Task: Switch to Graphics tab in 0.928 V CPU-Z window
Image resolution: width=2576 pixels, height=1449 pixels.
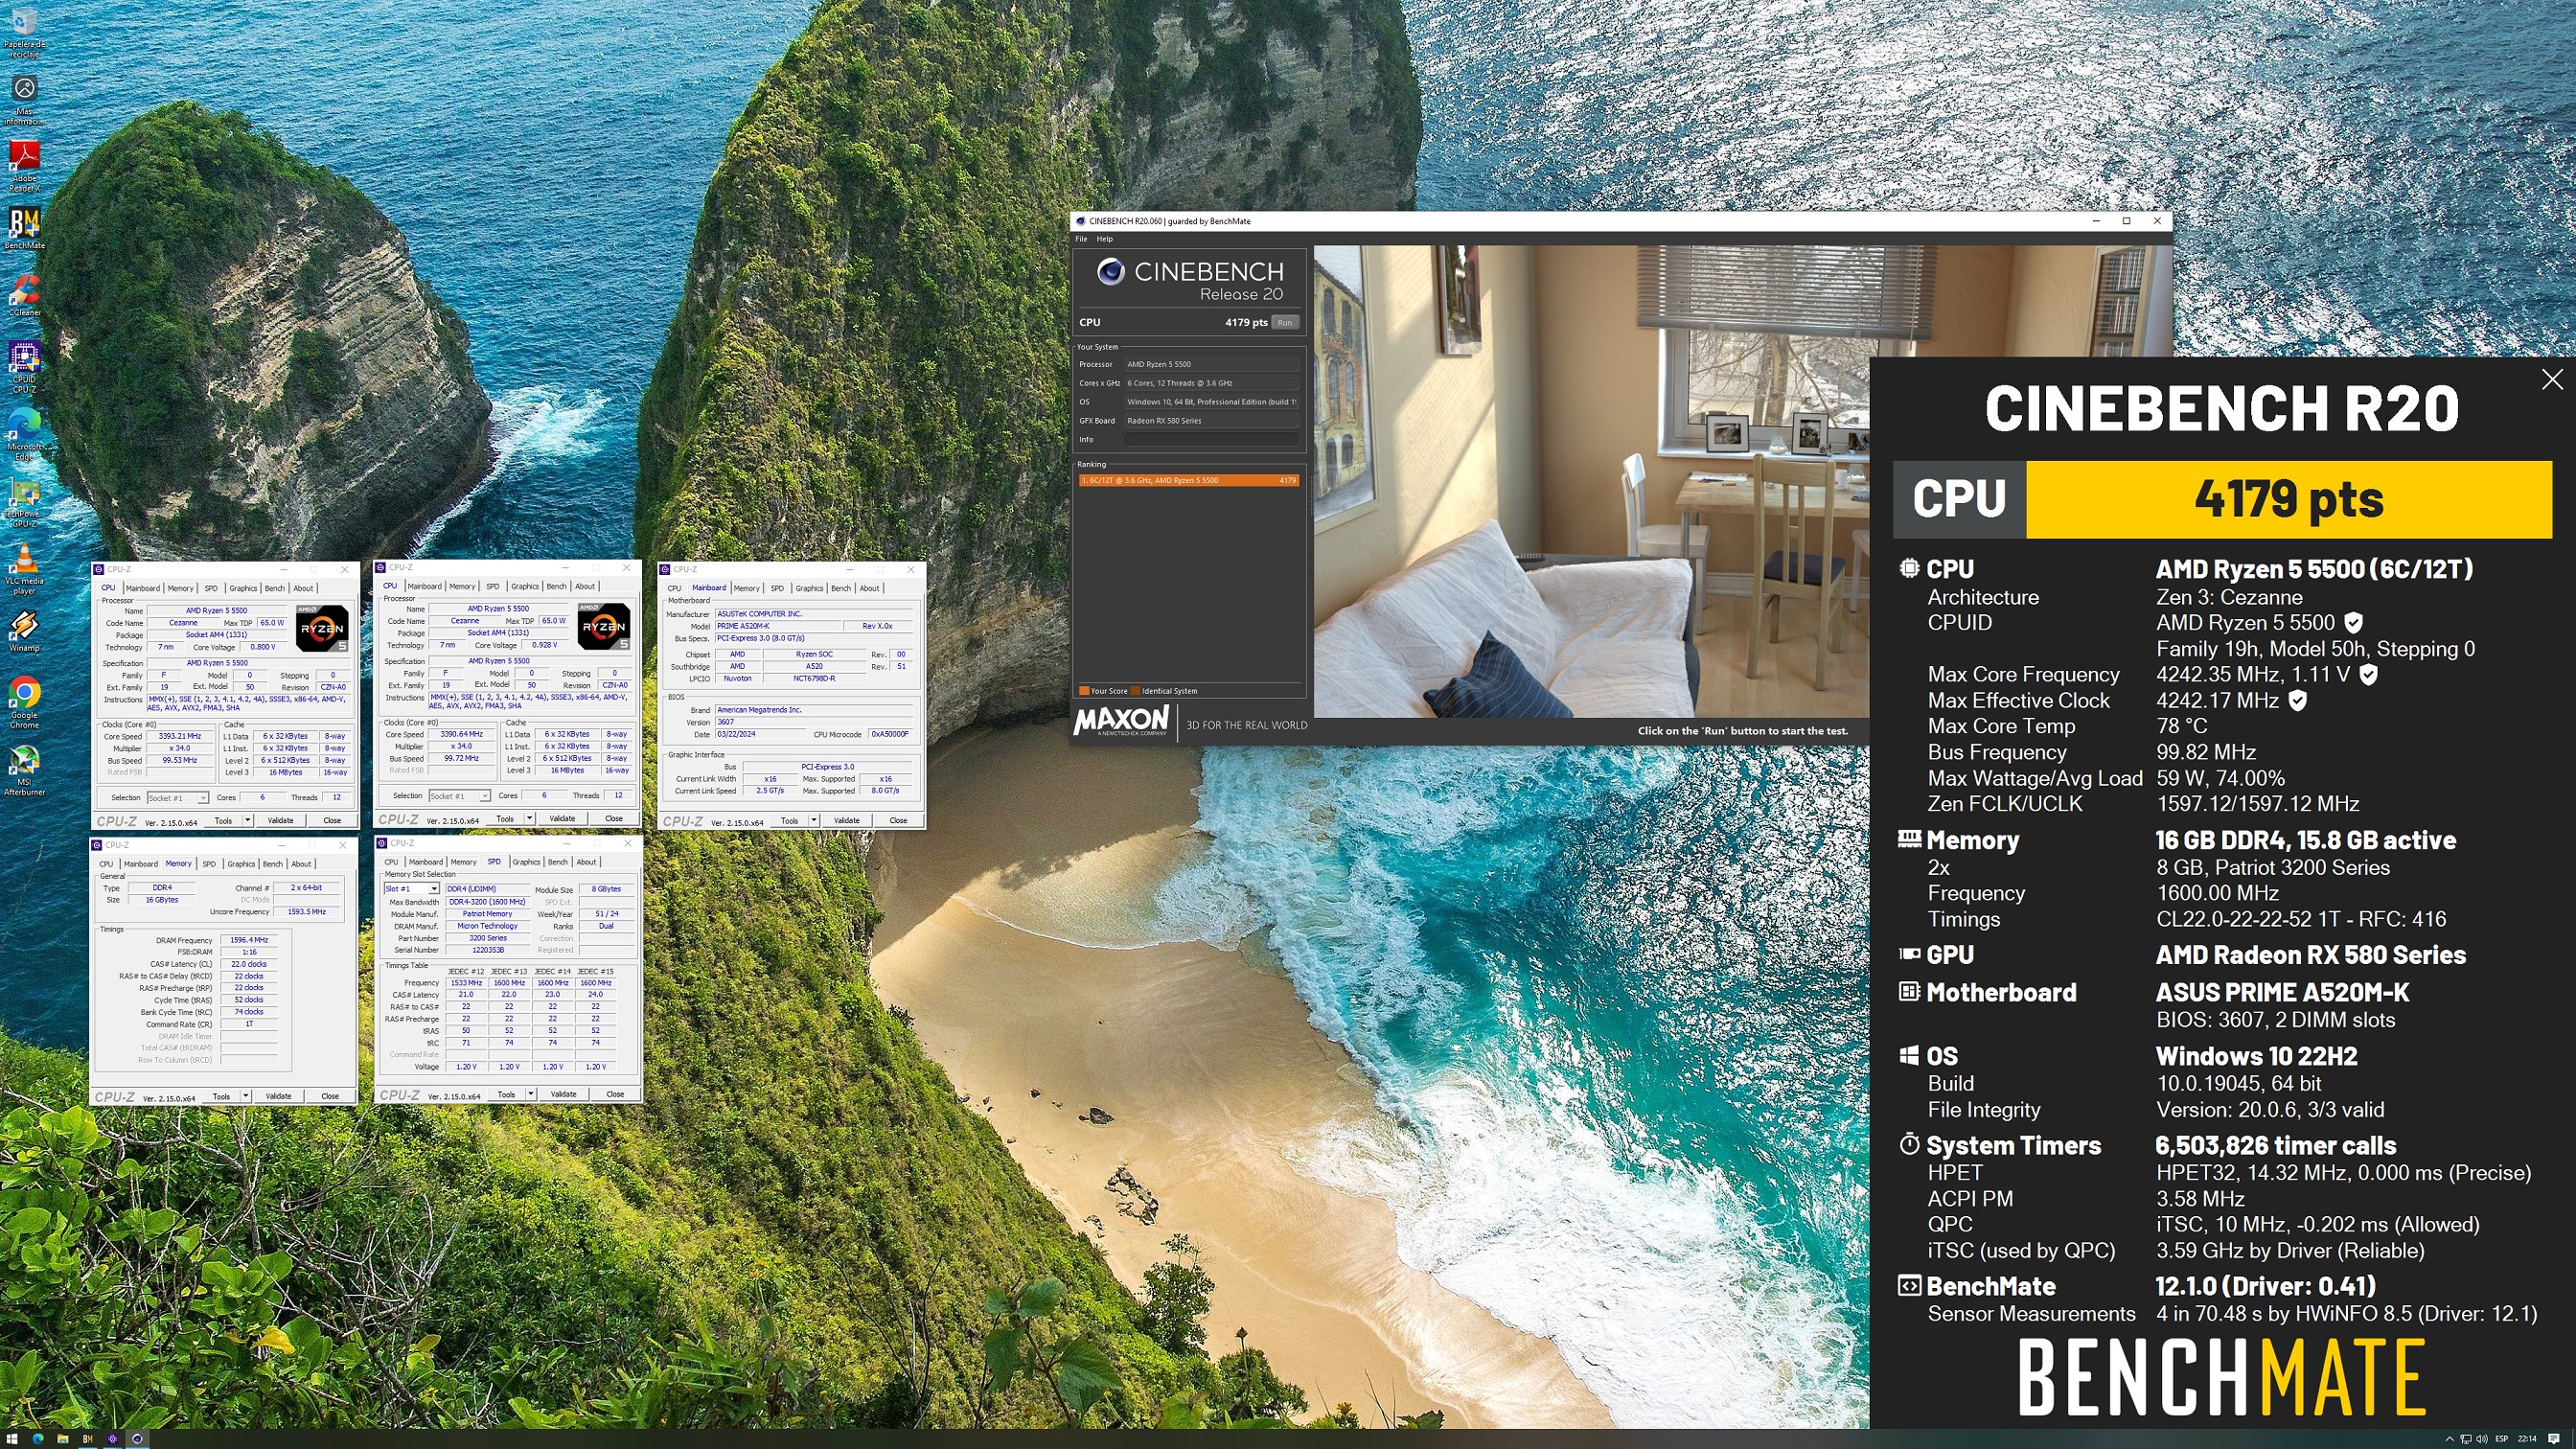Action: pos(524,586)
